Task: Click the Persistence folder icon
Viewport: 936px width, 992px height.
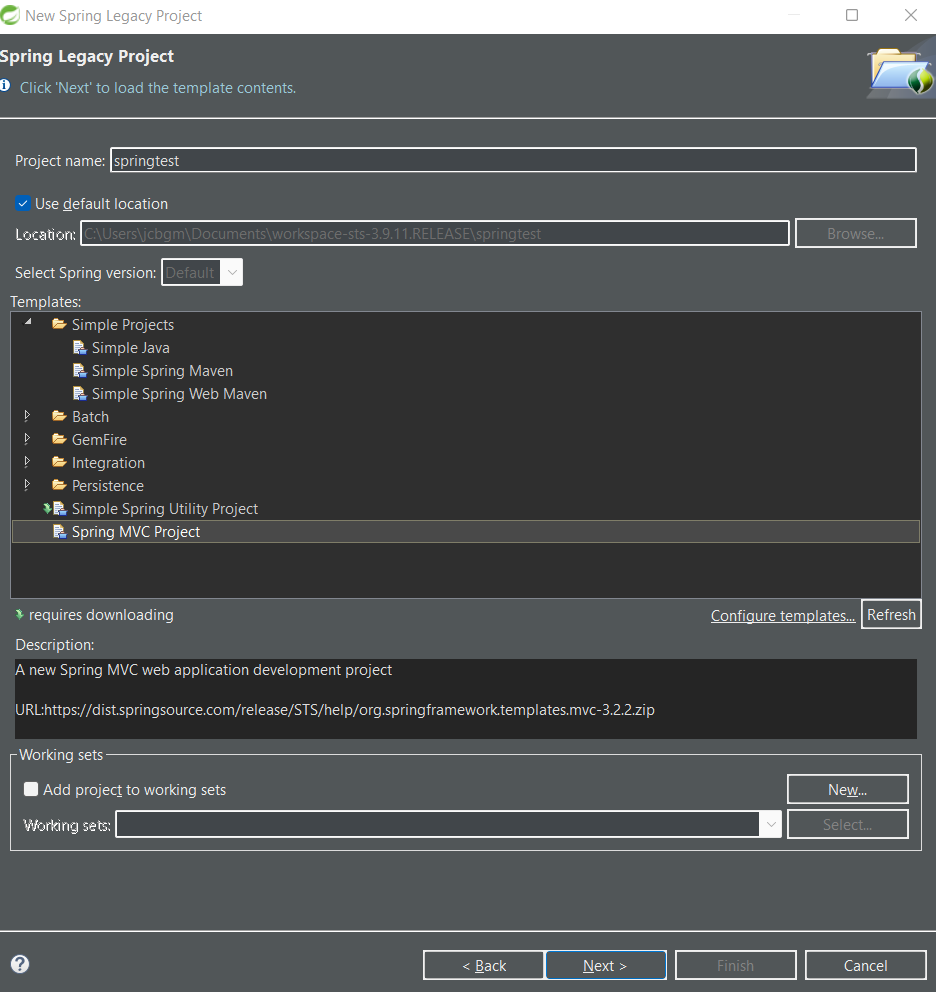Action: click(59, 485)
